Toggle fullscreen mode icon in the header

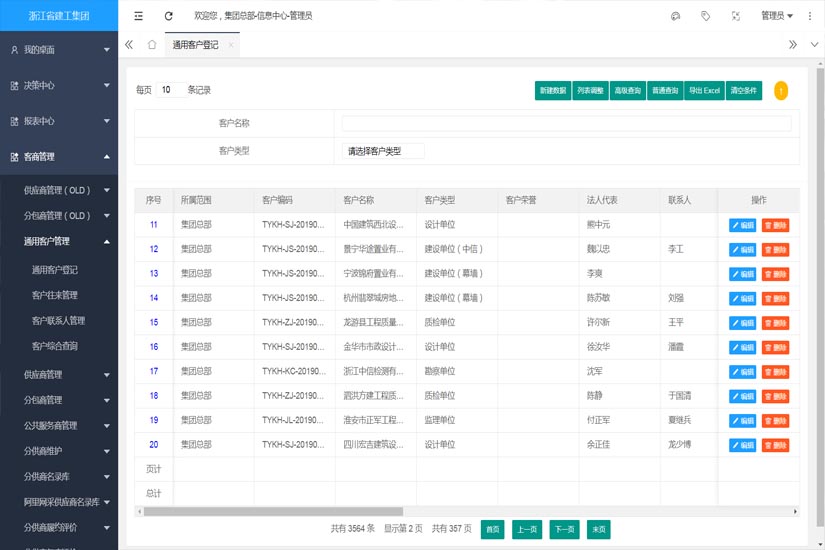(x=736, y=16)
